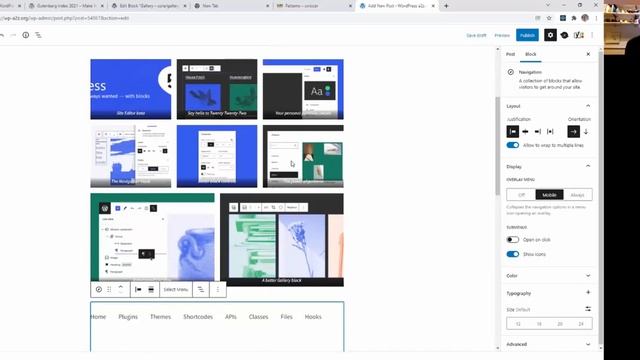Collapse the Layout panel
The height and width of the screenshot is (360, 640).
588,106
